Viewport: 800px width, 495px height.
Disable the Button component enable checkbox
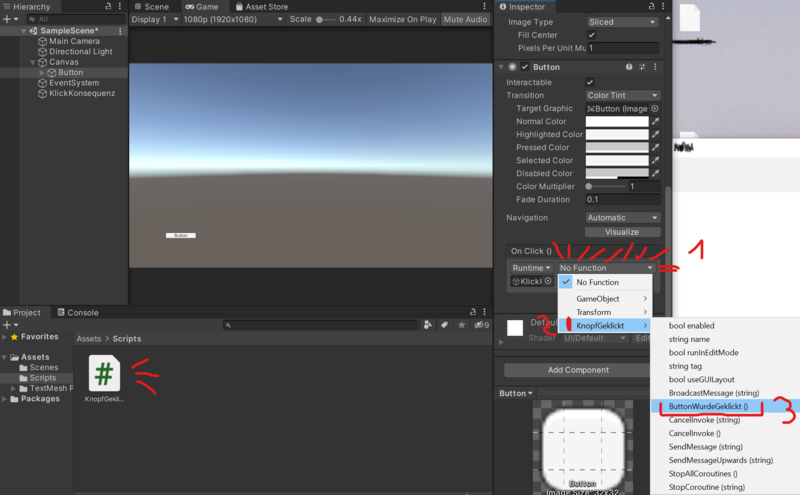pyautogui.click(x=525, y=67)
